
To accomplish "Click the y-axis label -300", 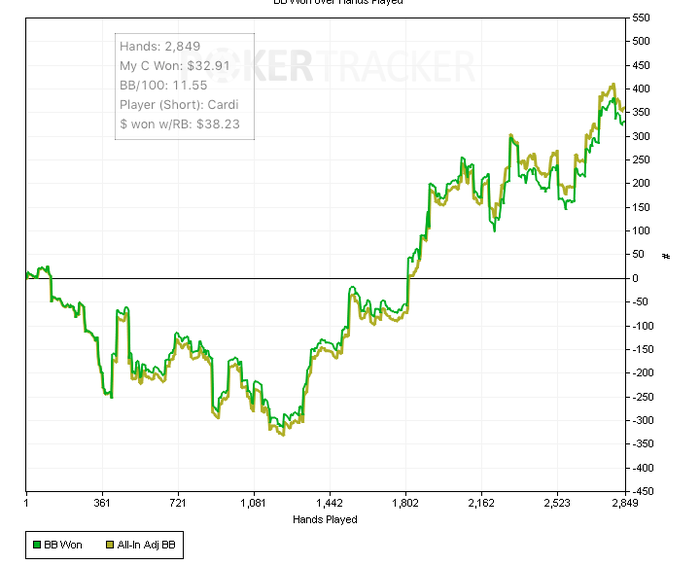I will [x=643, y=420].
